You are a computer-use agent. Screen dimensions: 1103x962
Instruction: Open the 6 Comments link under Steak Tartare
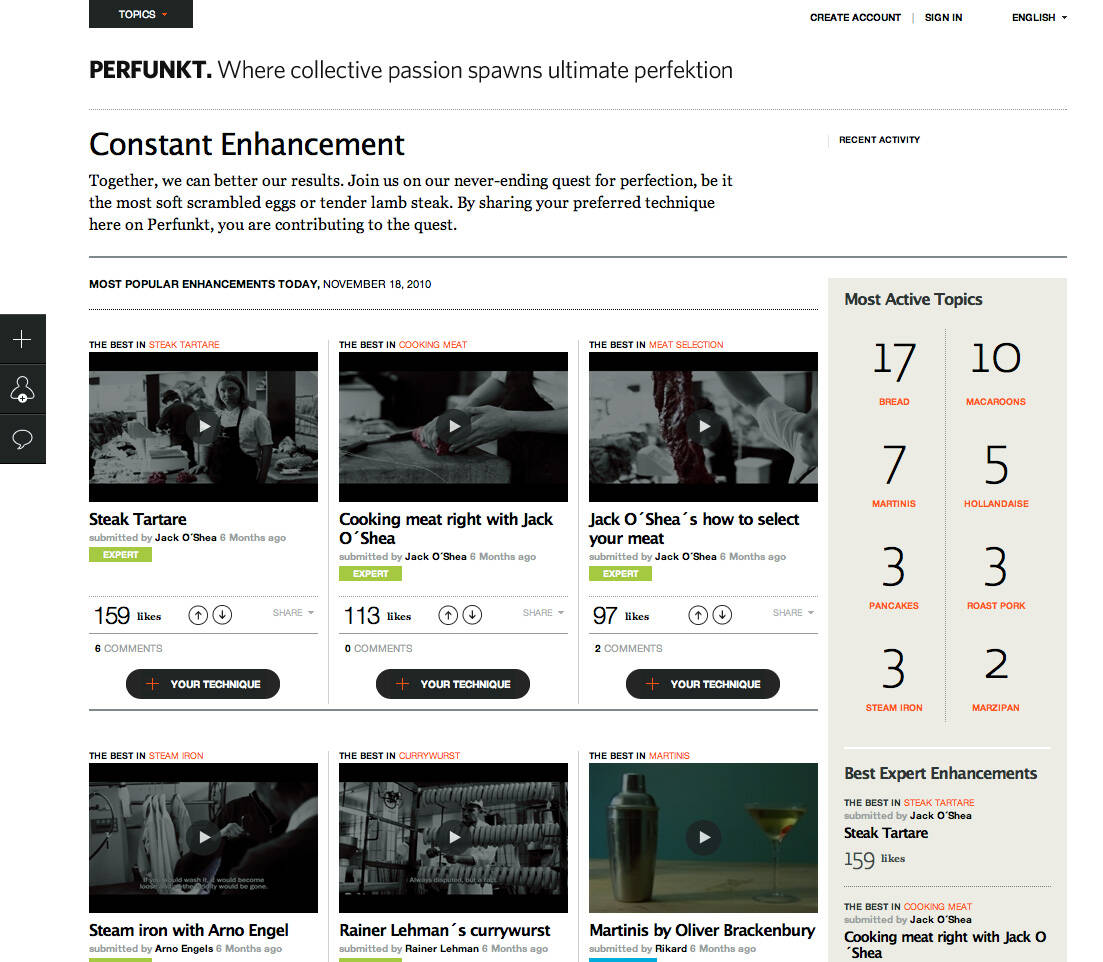click(x=129, y=648)
